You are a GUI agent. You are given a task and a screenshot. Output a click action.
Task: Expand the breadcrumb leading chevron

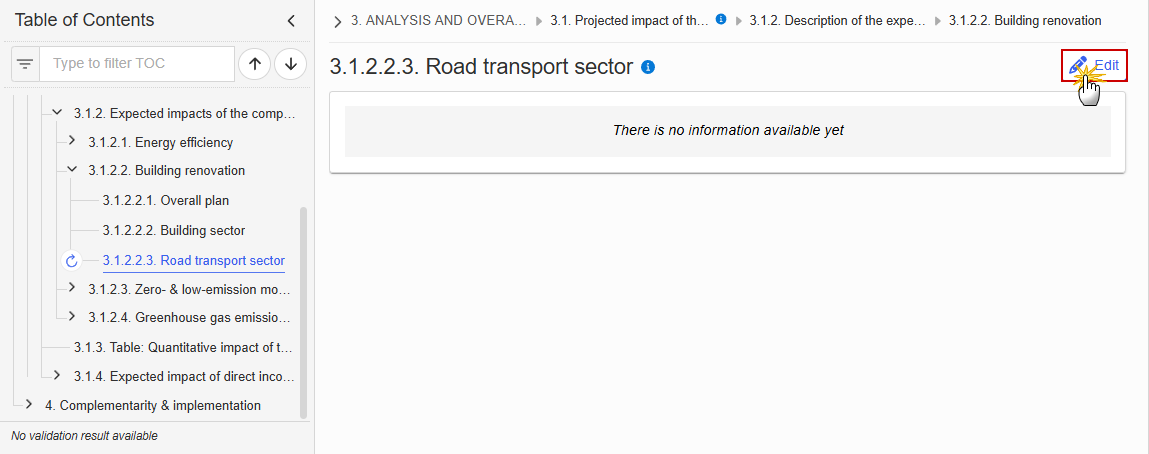pos(337,22)
